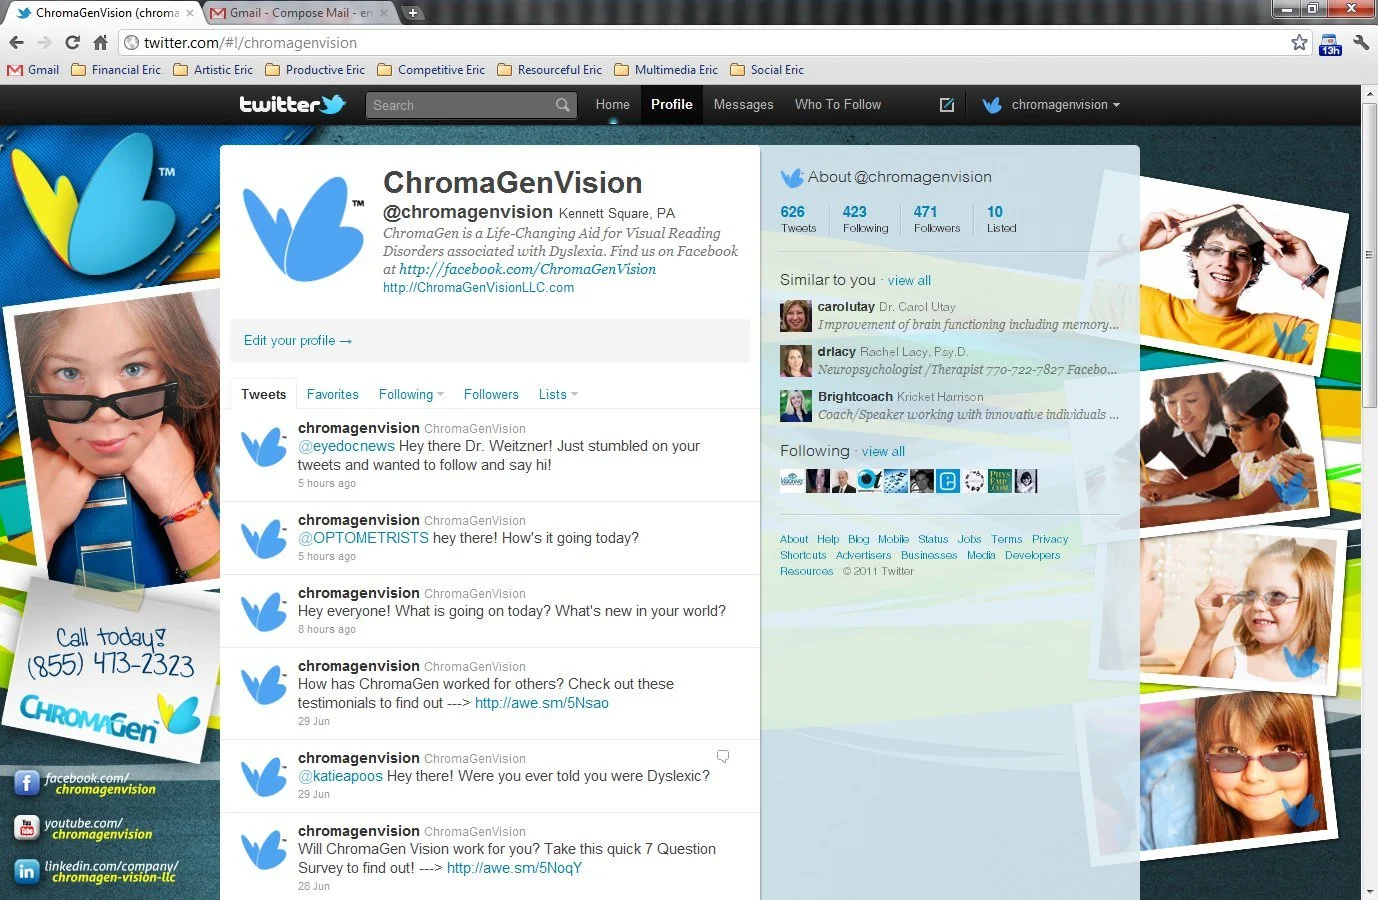Click @eyedocnews mention link
Screen dimensions: 1378x900
[x=346, y=446]
